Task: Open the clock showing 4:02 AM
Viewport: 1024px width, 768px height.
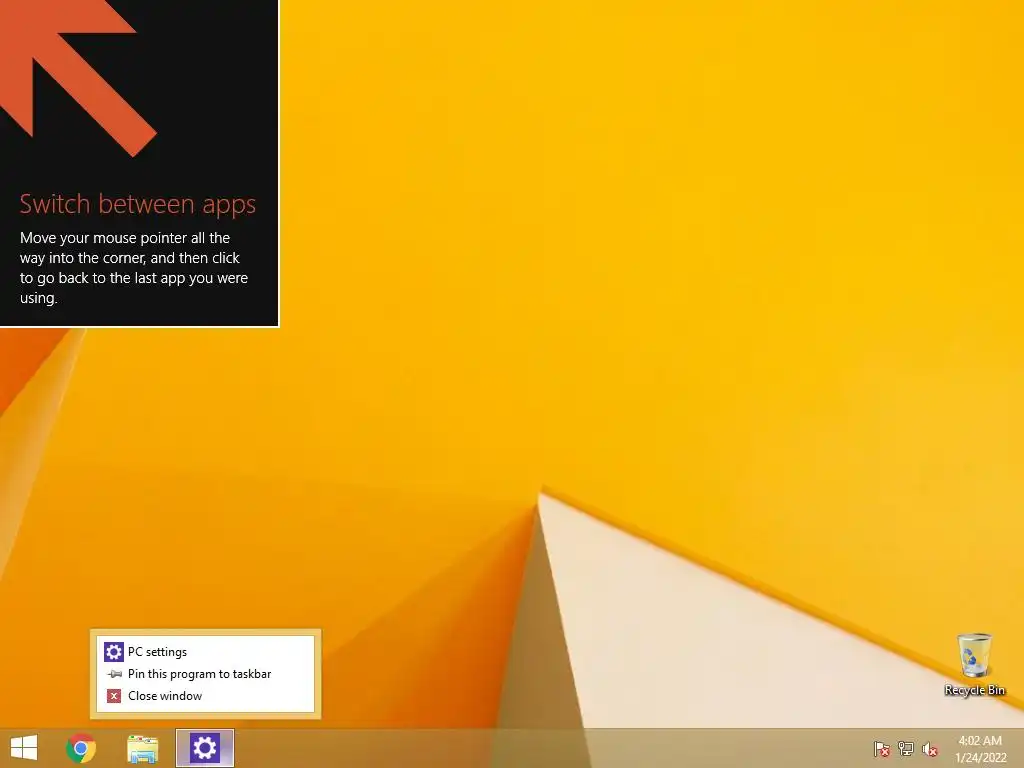Action: pyautogui.click(x=980, y=748)
